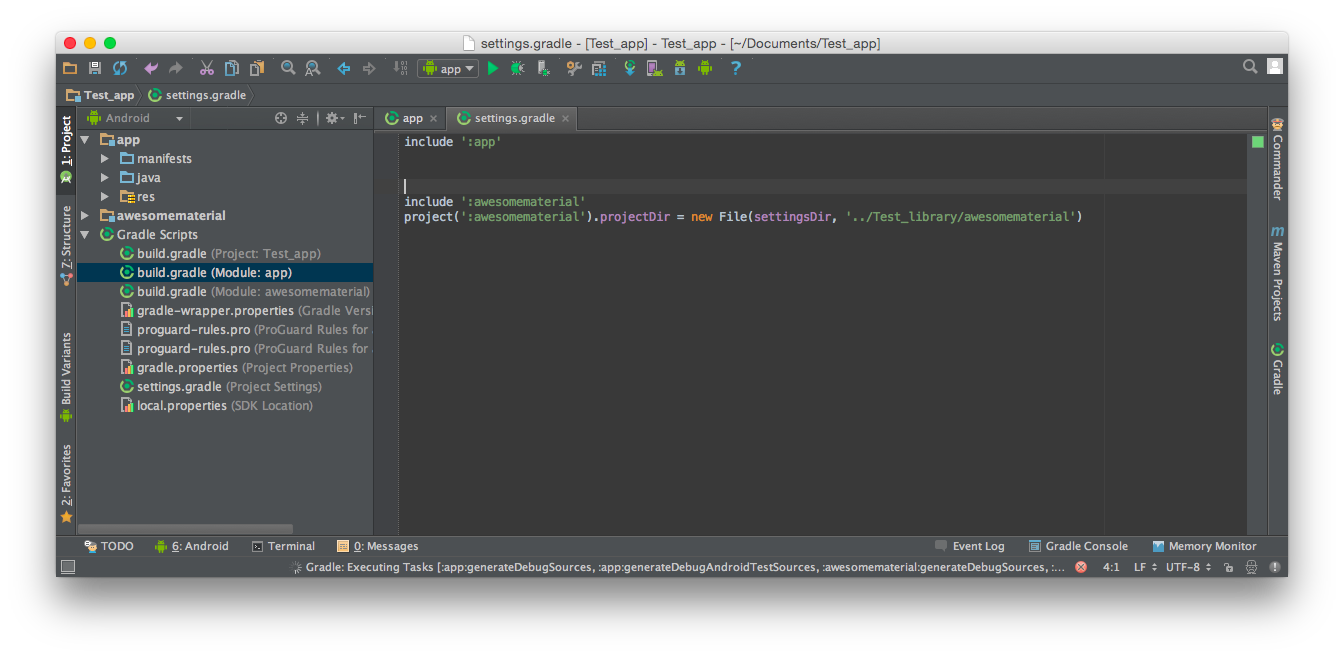Open the Find magnifier in toolbar
The height and width of the screenshot is (657, 1344).
[288, 68]
